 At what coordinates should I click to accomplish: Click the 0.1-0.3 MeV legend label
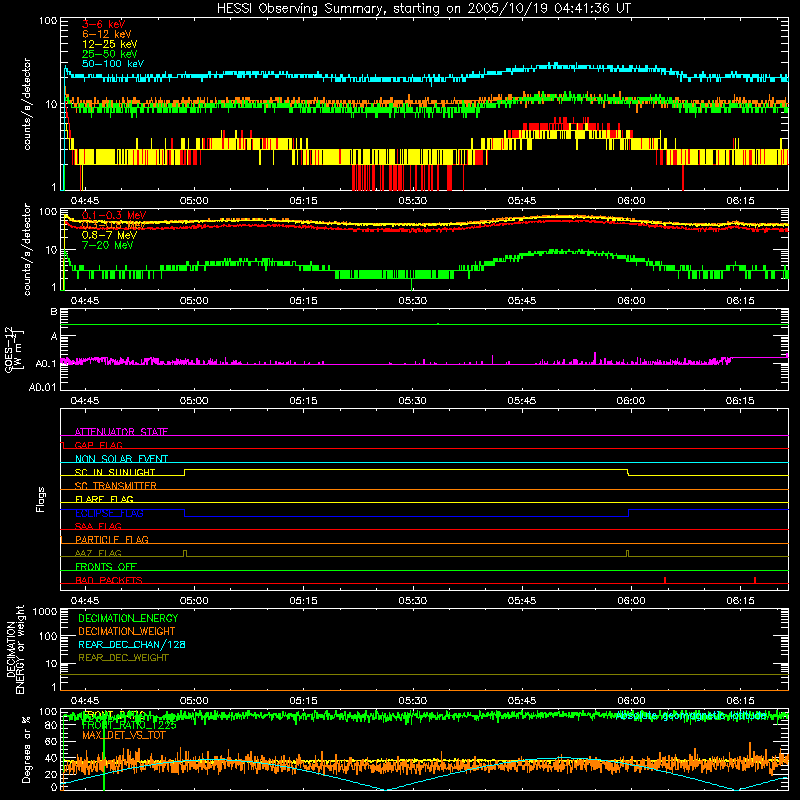(114, 215)
